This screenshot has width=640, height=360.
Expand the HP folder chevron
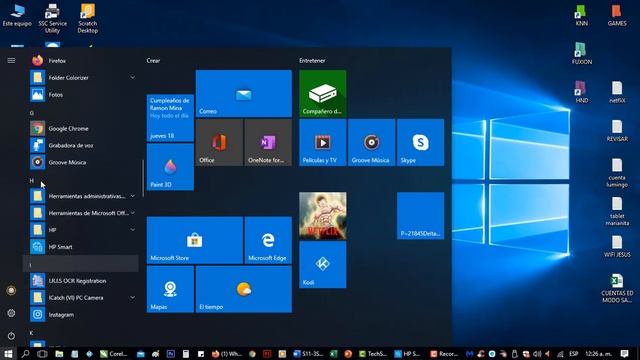pos(132,230)
